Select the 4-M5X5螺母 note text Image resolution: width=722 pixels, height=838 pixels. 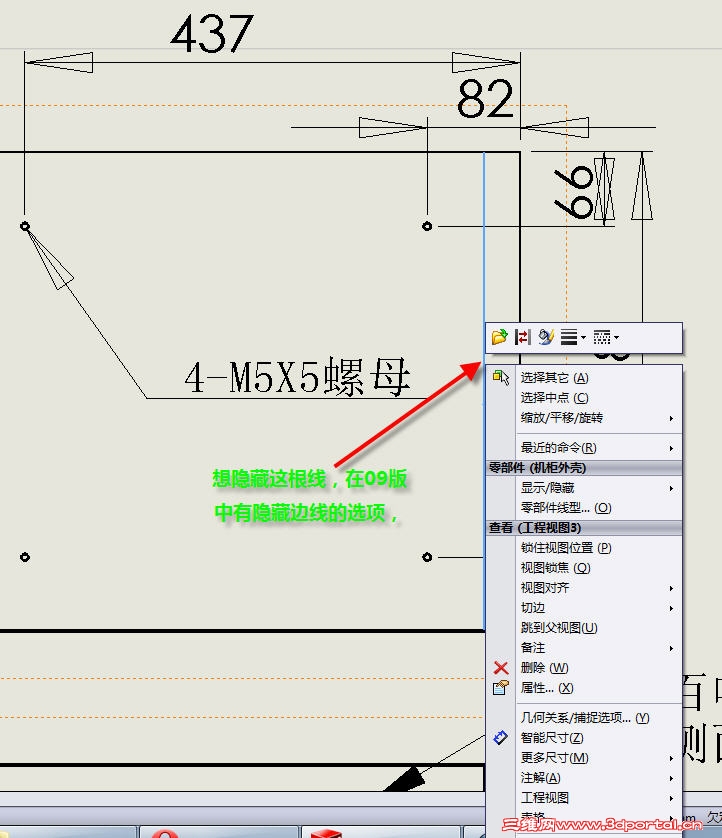point(297,377)
